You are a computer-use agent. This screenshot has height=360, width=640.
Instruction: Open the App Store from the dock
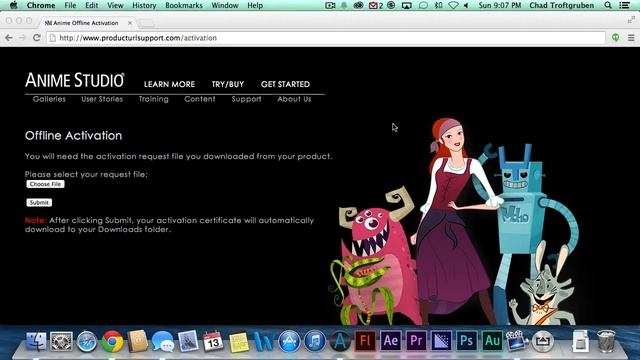[289, 341]
